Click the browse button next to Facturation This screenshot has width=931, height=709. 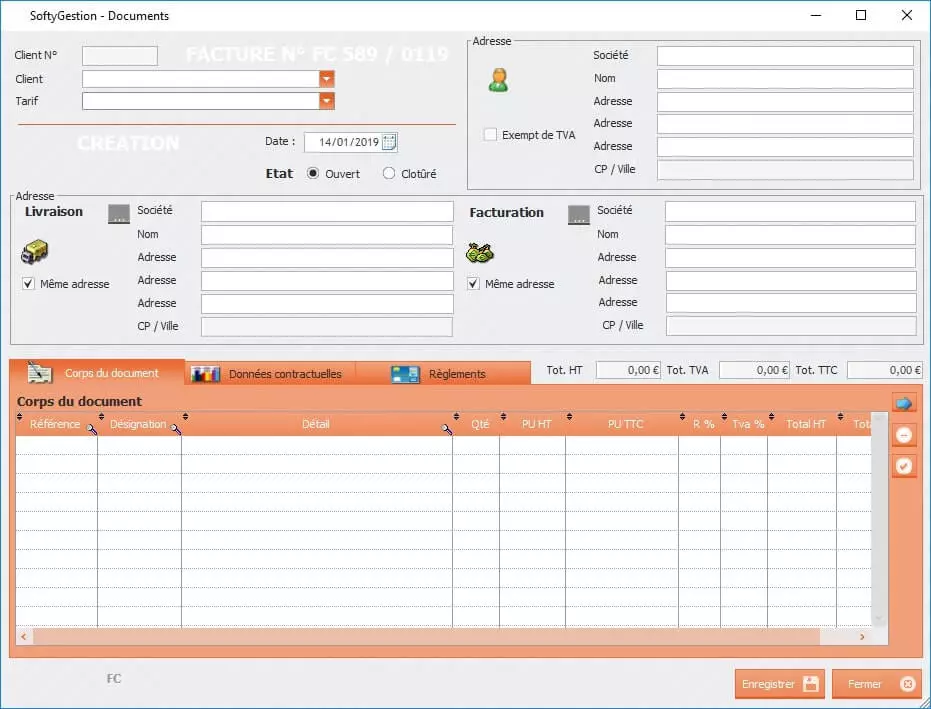coord(579,214)
